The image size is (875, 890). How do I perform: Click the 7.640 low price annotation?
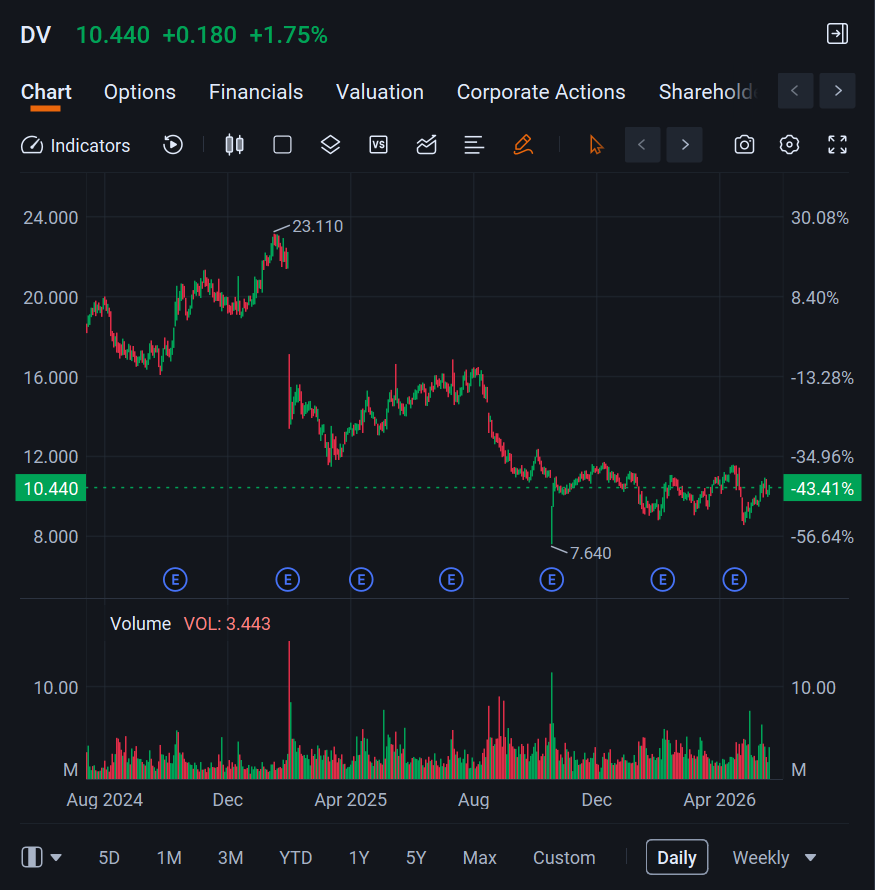pyautogui.click(x=591, y=553)
